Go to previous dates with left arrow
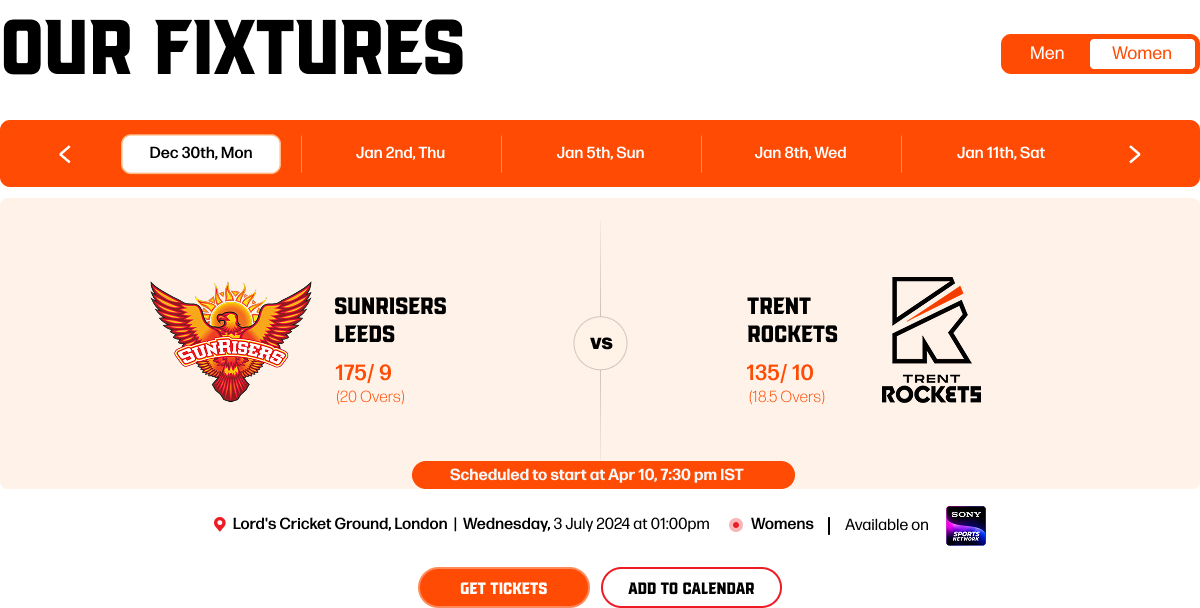The image size is (1200, 608). [65, 154]
